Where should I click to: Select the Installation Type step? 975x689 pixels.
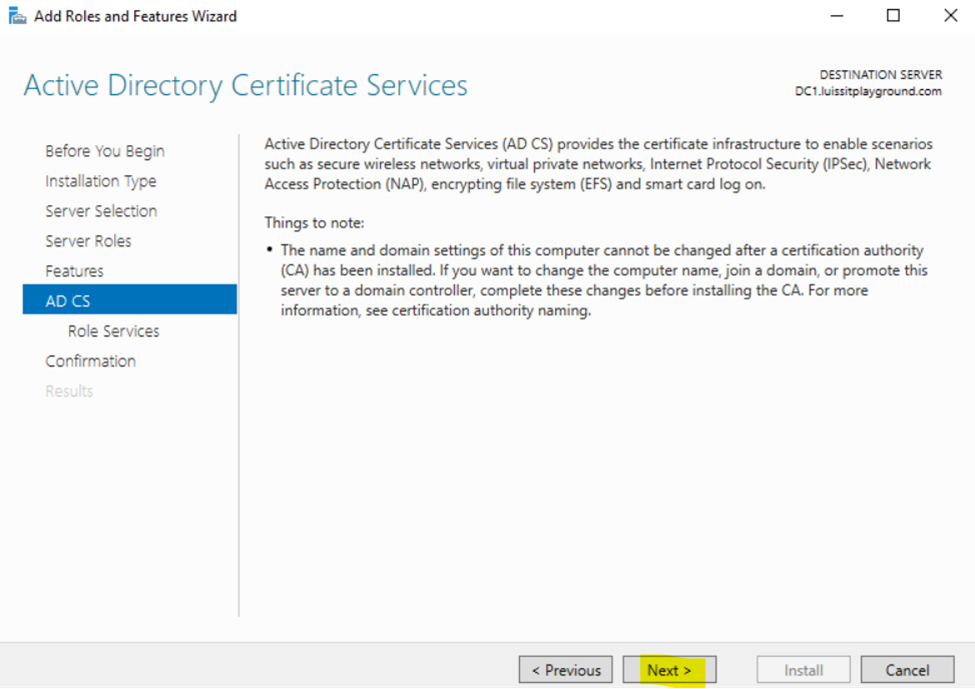(101, 181)
